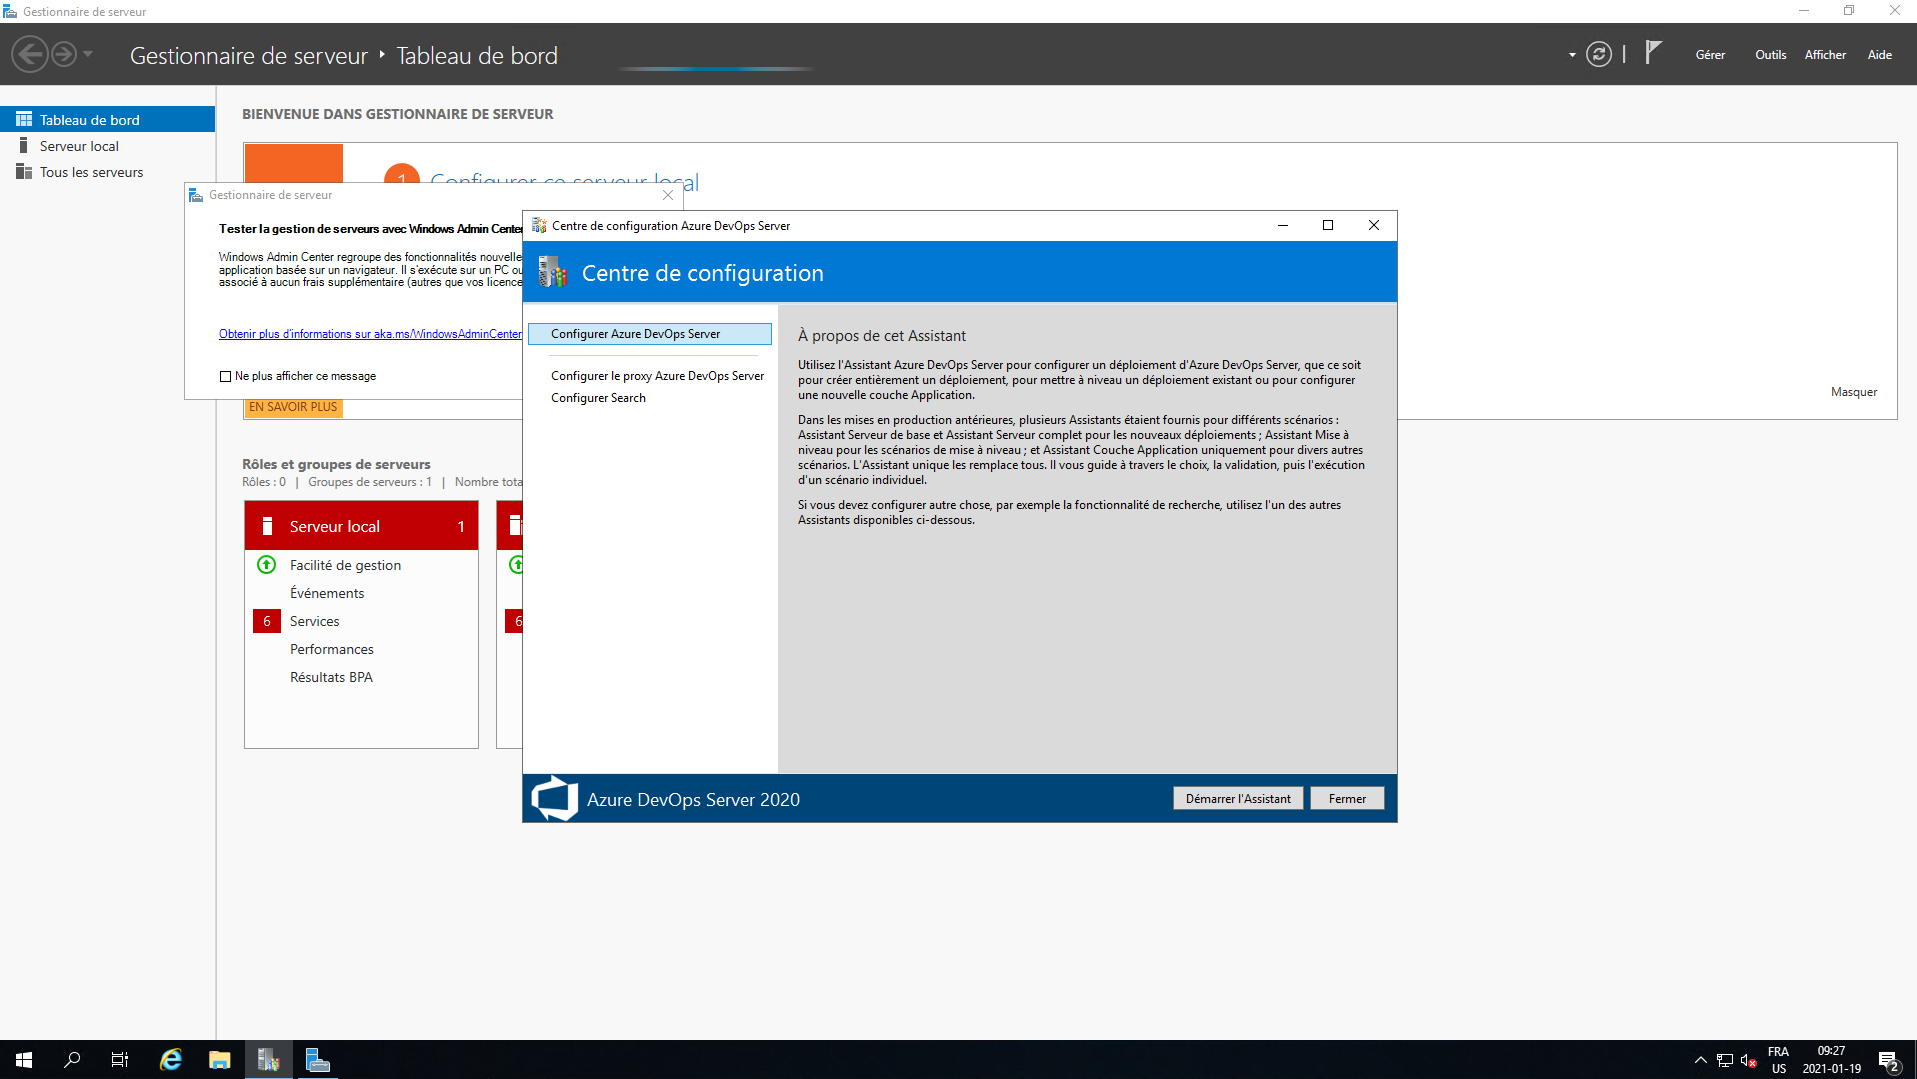Select Configurer Search in the wizard list
Screen dimensions: 1917x1079
pos(598,398)
